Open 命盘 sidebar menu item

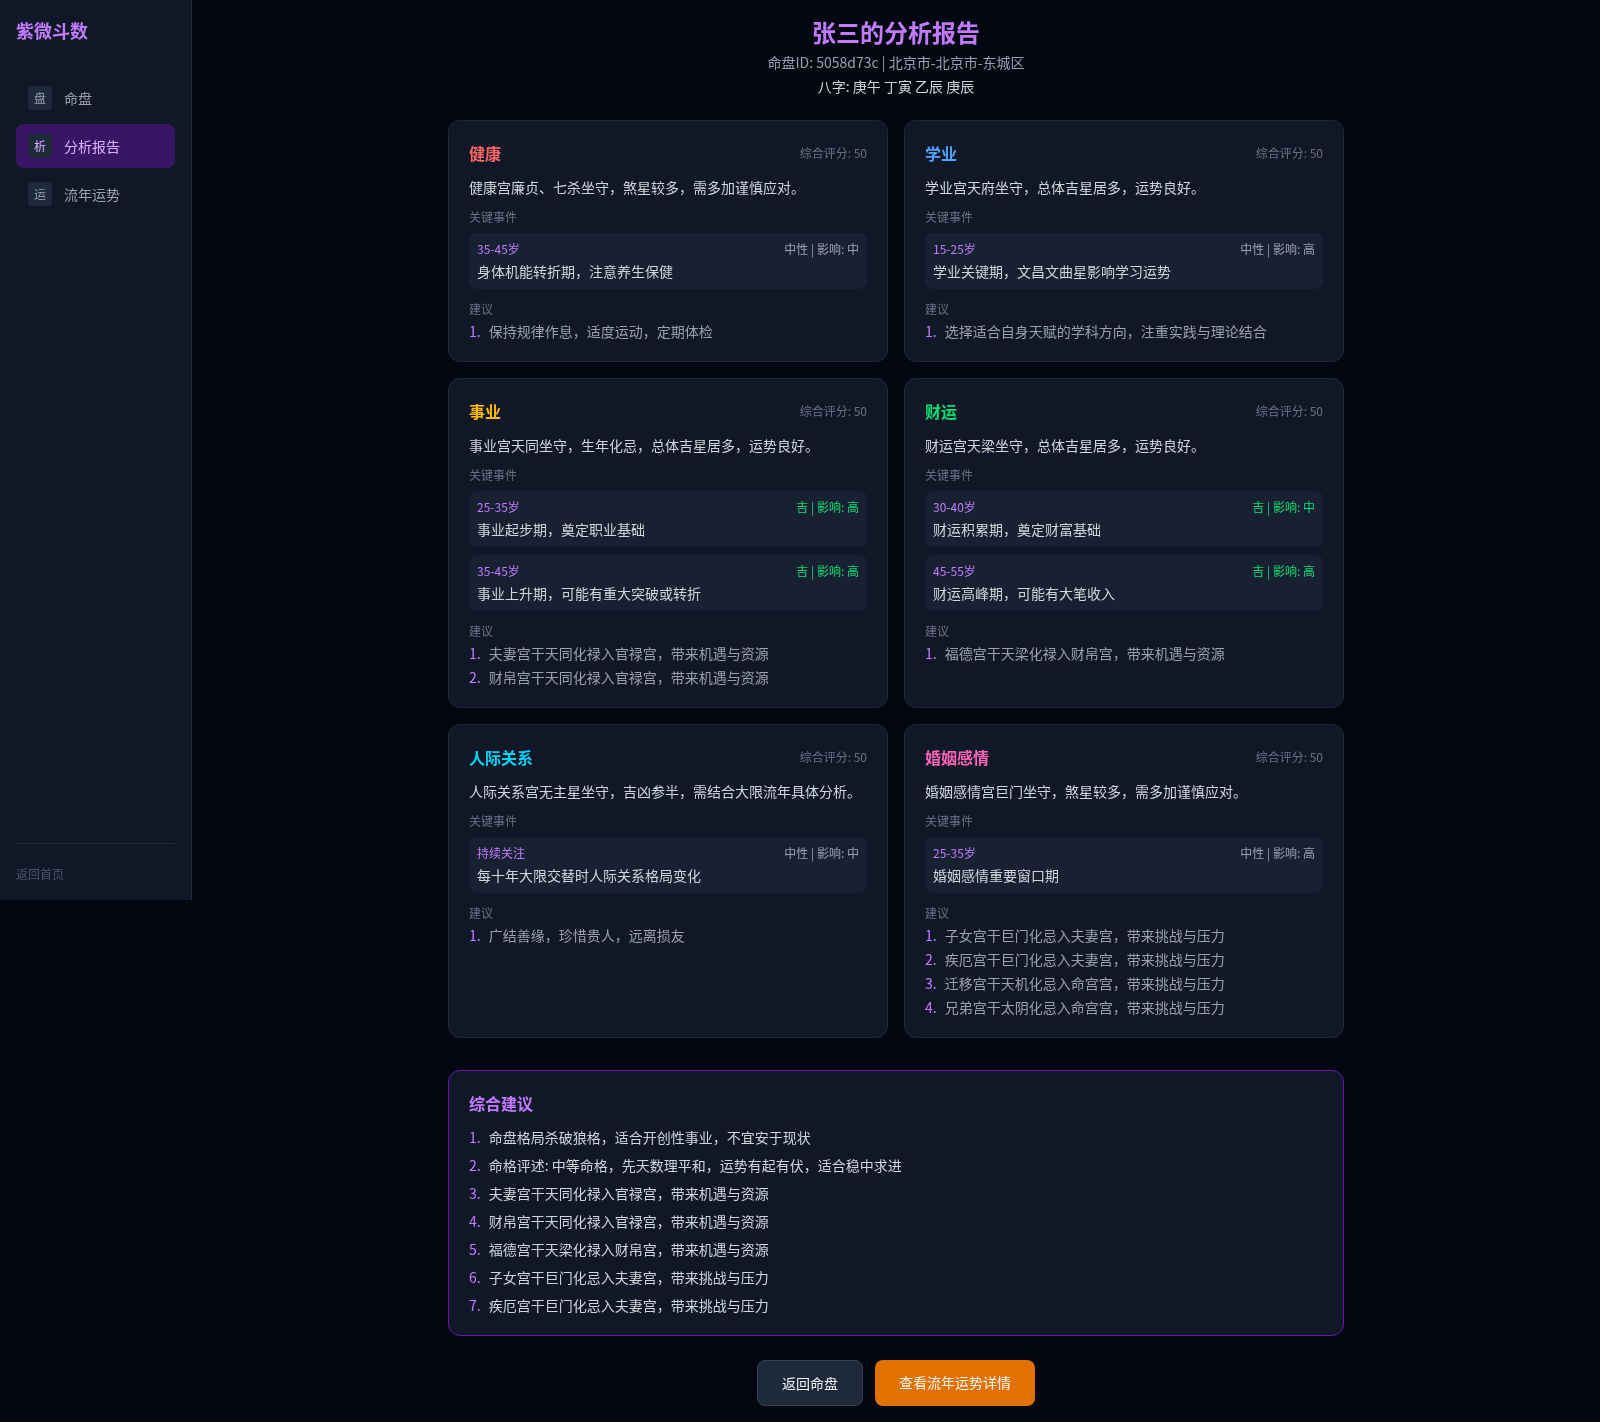[x=95, y=98]
